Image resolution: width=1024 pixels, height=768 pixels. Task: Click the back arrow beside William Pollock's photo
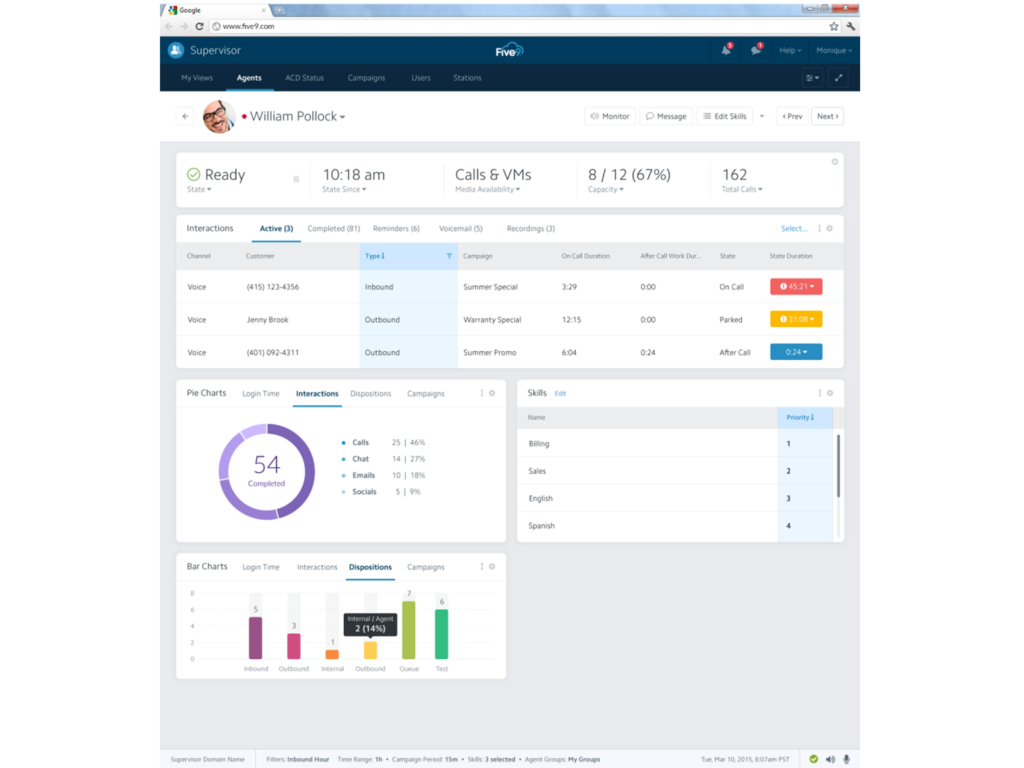[185, 116]
